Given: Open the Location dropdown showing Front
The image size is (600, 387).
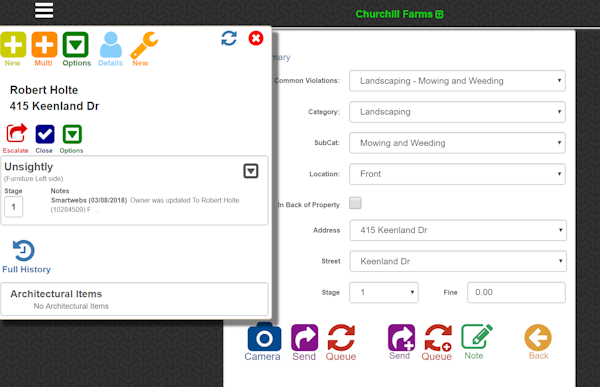Looking at the screenshot, I should 457,174.
